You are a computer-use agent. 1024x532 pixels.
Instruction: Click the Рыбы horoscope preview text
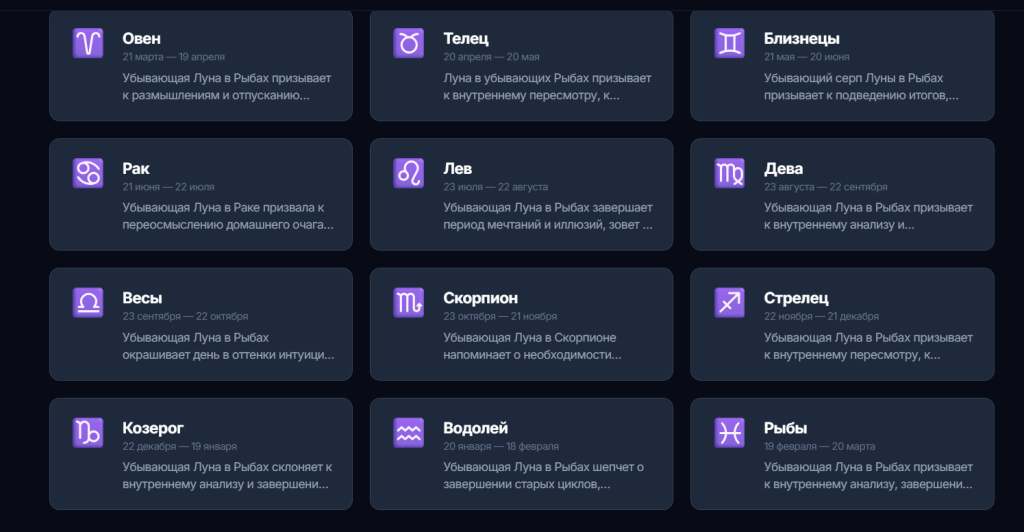click(x=868, y=475)
